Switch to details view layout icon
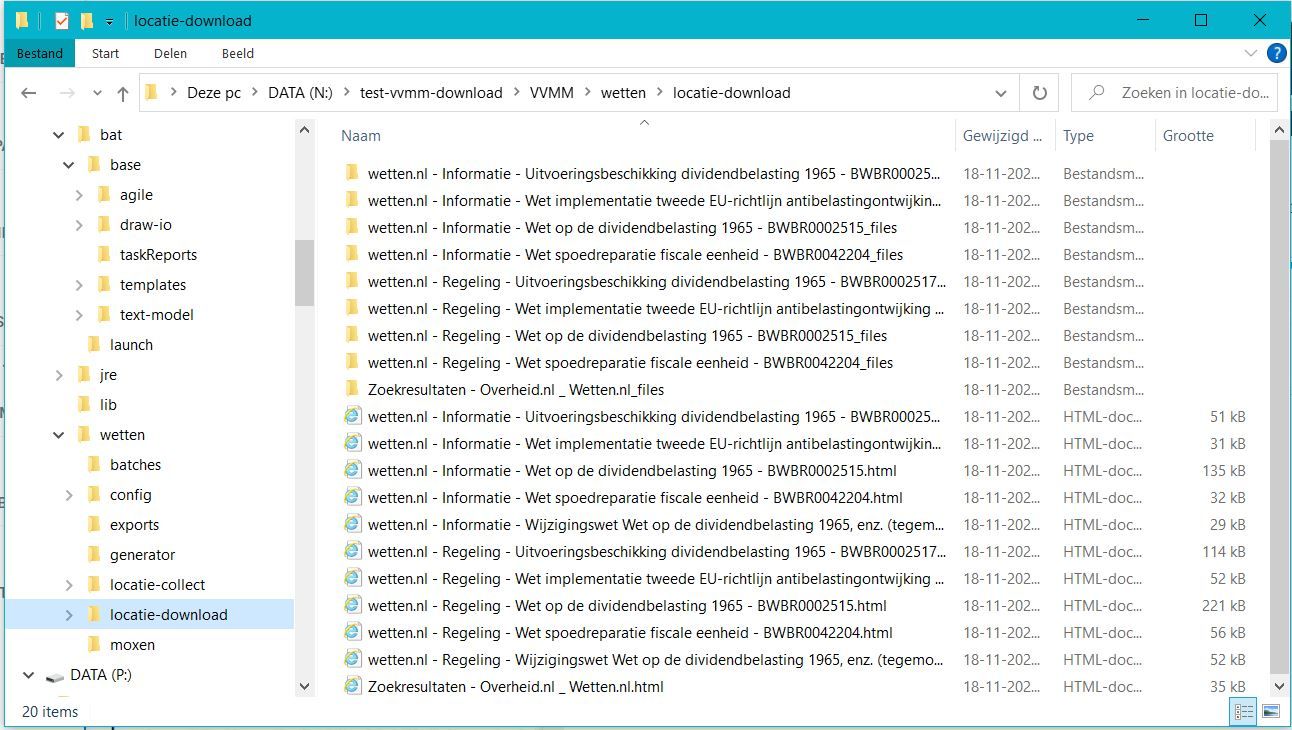Screen dimensions: 1292x730 coord(1244,712)
